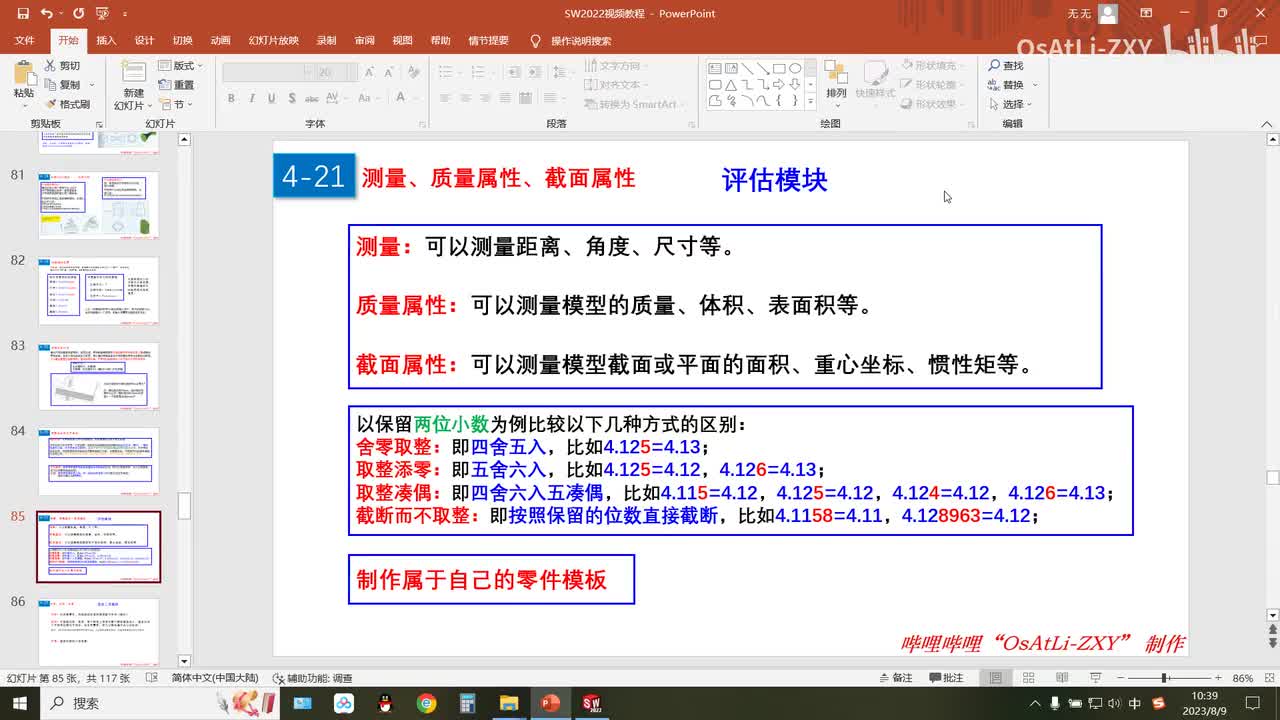Click the user account avatar icon
Screen dimensions: 1280x720
1107,14
